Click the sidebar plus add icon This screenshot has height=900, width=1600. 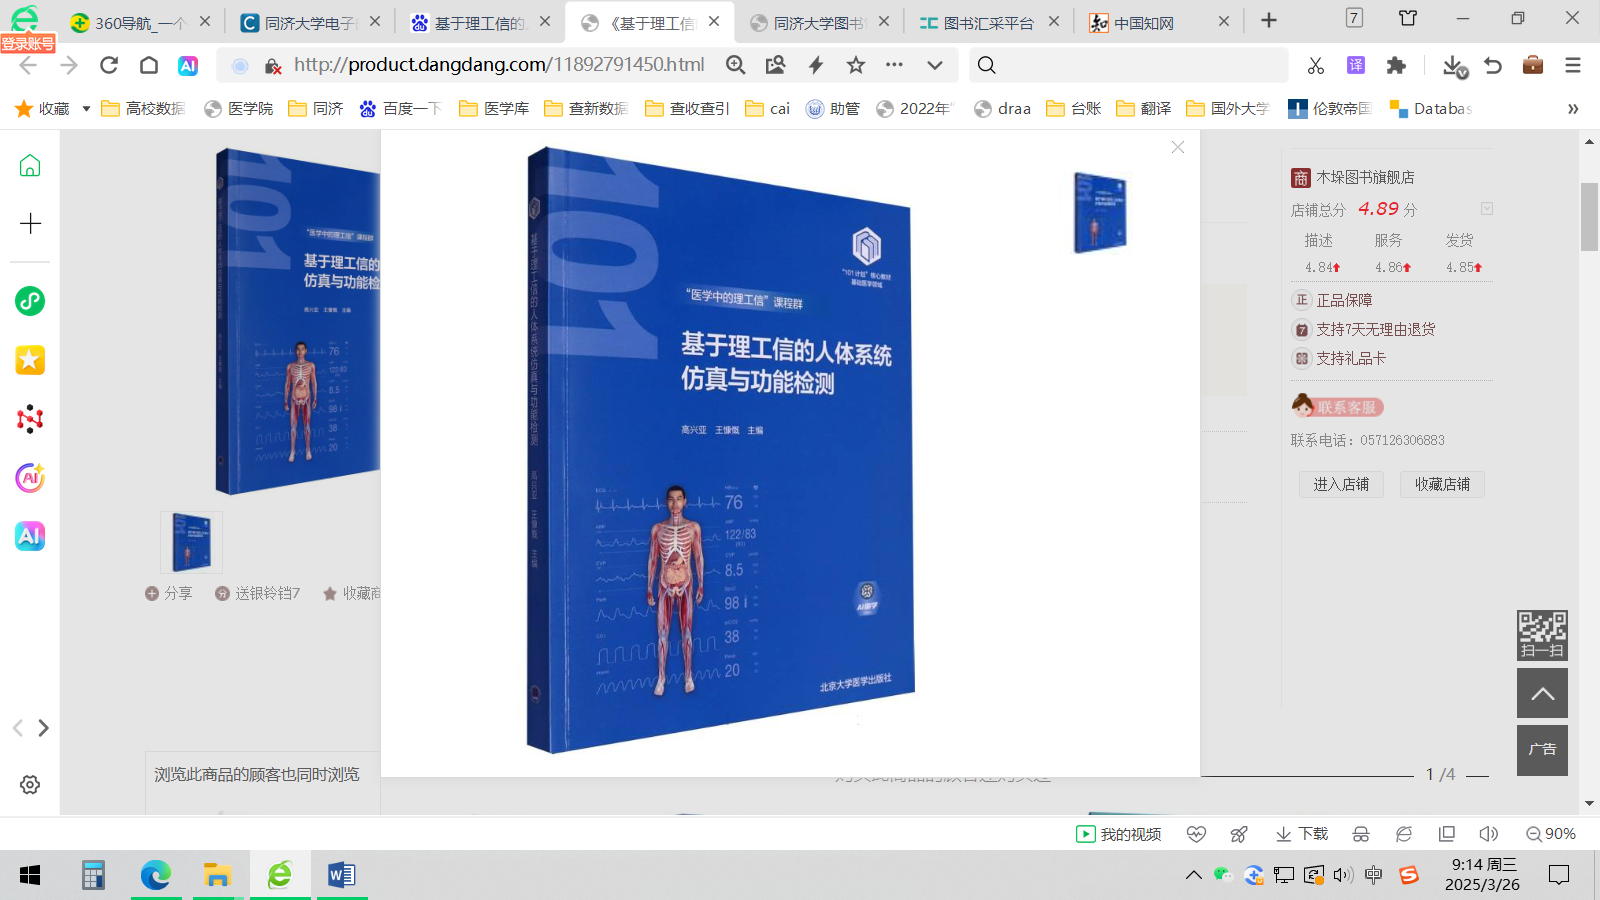(30, 223)
